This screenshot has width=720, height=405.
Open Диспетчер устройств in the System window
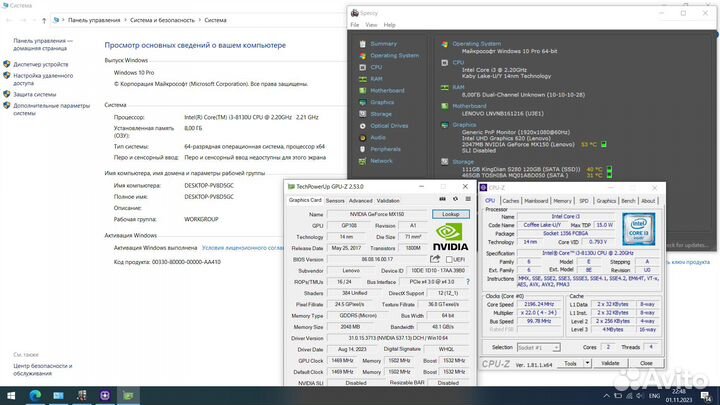point(40,65)
